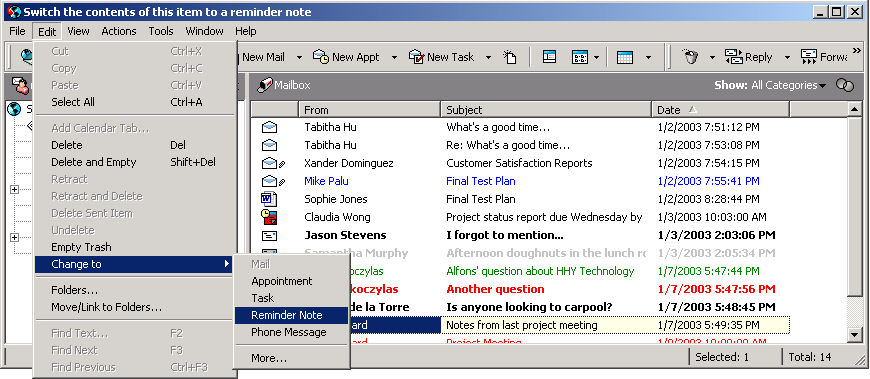The width and height of the screenshot is (870, 379).
Task: Click envelope icon for "Re: What's a good time..."
Action: [x=269, y=145]
